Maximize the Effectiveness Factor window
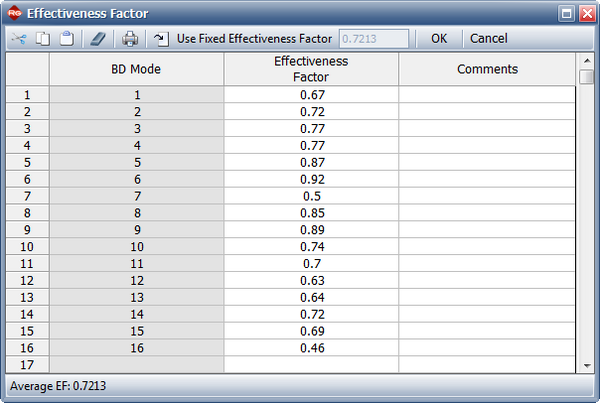The width and height of the screenshot is (600, 403). pos(566,14)
